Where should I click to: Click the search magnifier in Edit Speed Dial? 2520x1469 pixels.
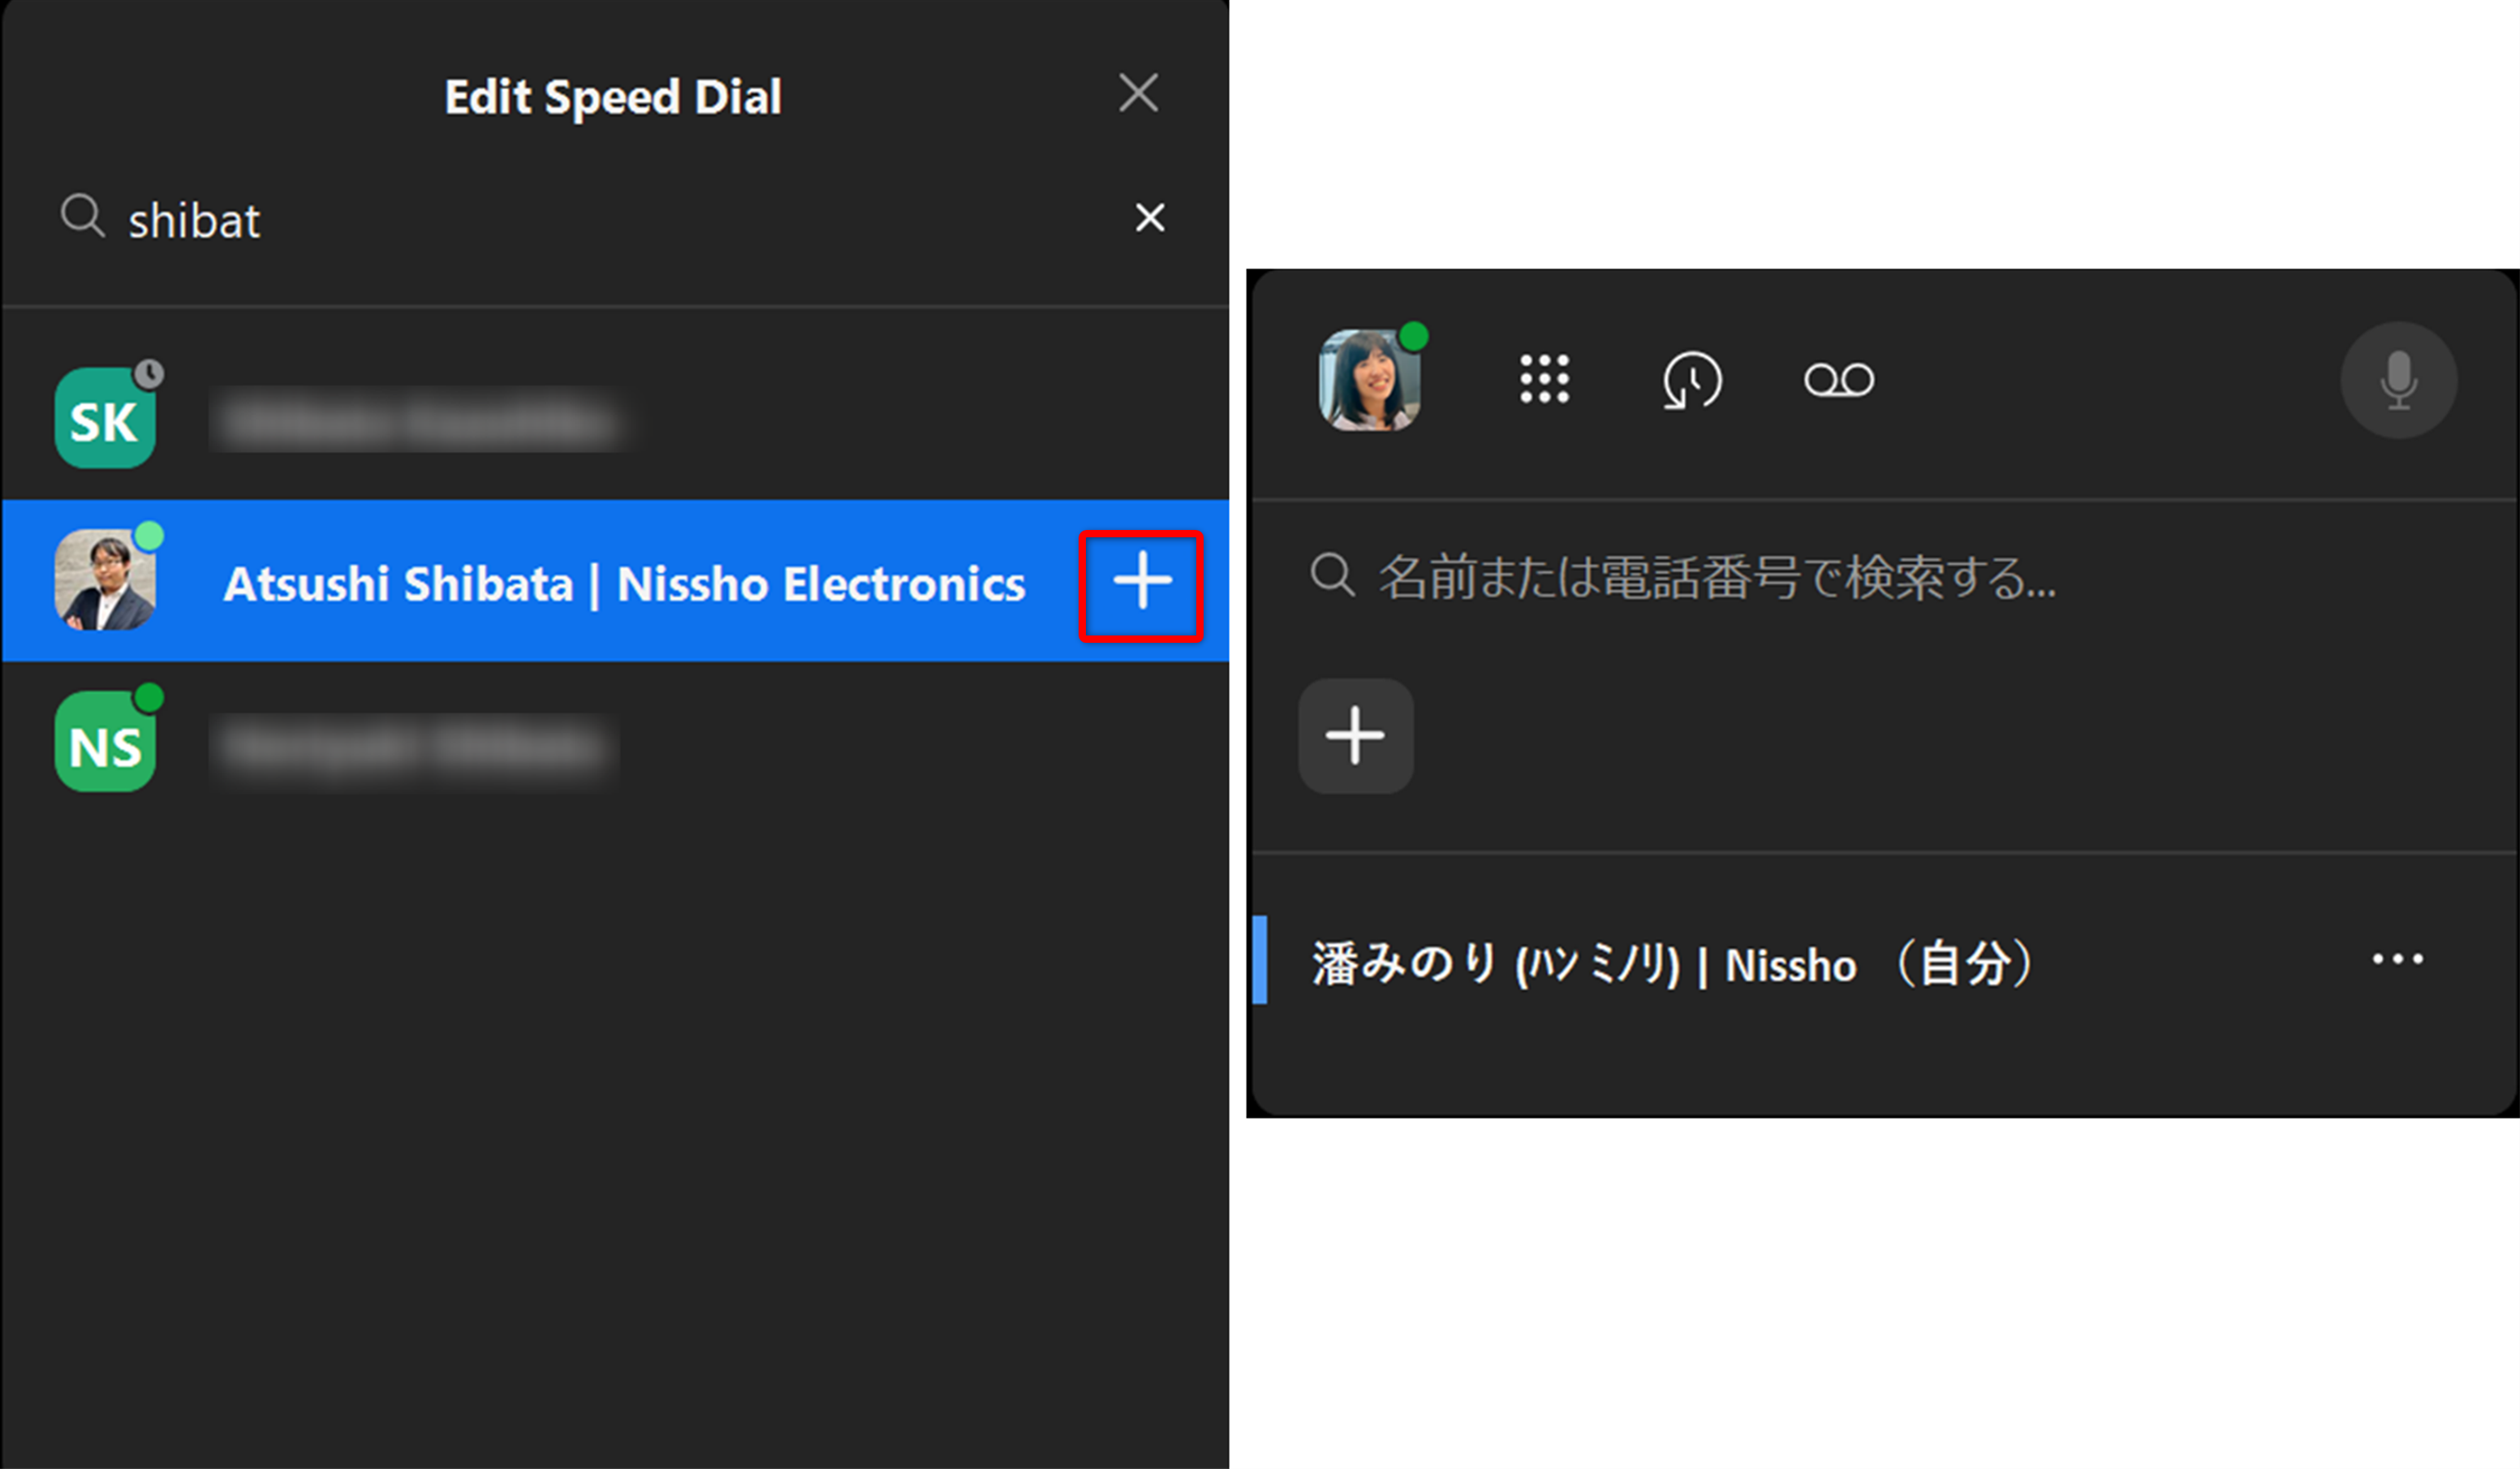(82, 216)
